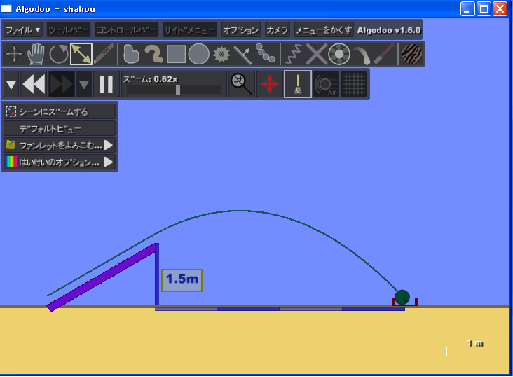This screenshot has height=377, width=513.
Task: Click シーンにズームする button
Action: [x=60, y=112]
